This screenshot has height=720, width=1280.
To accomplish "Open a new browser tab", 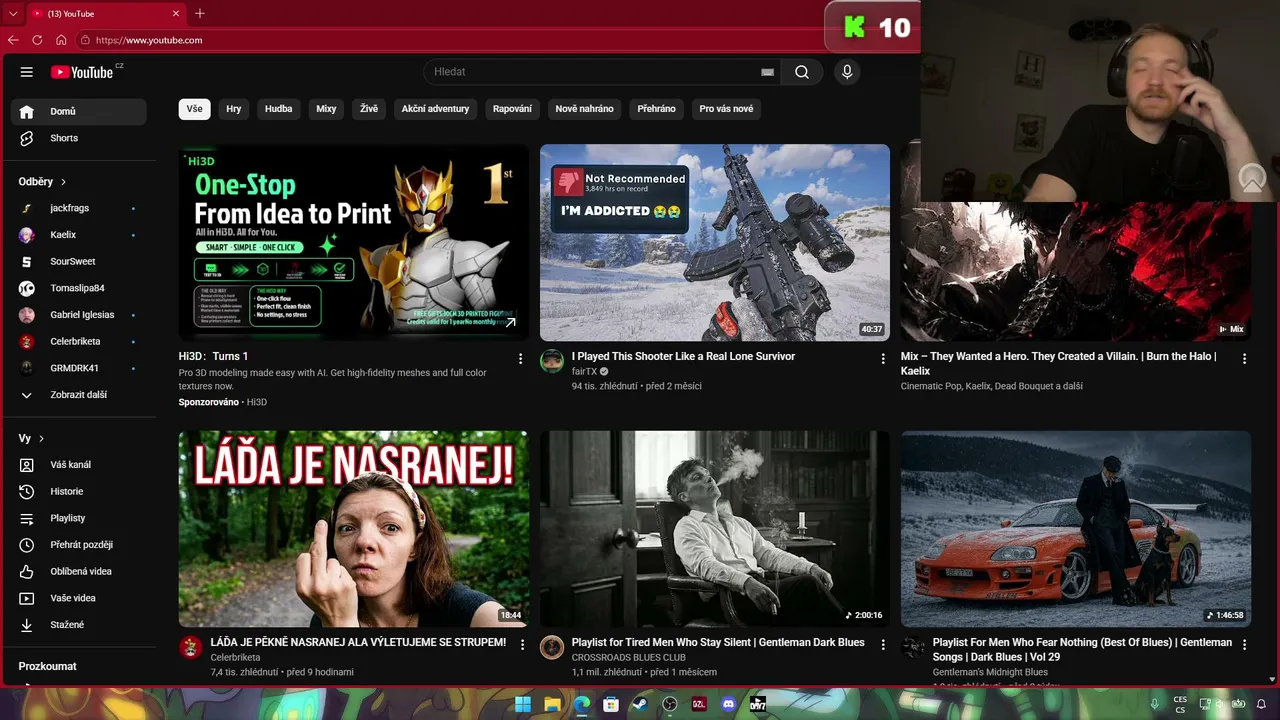I will [200, 13].
